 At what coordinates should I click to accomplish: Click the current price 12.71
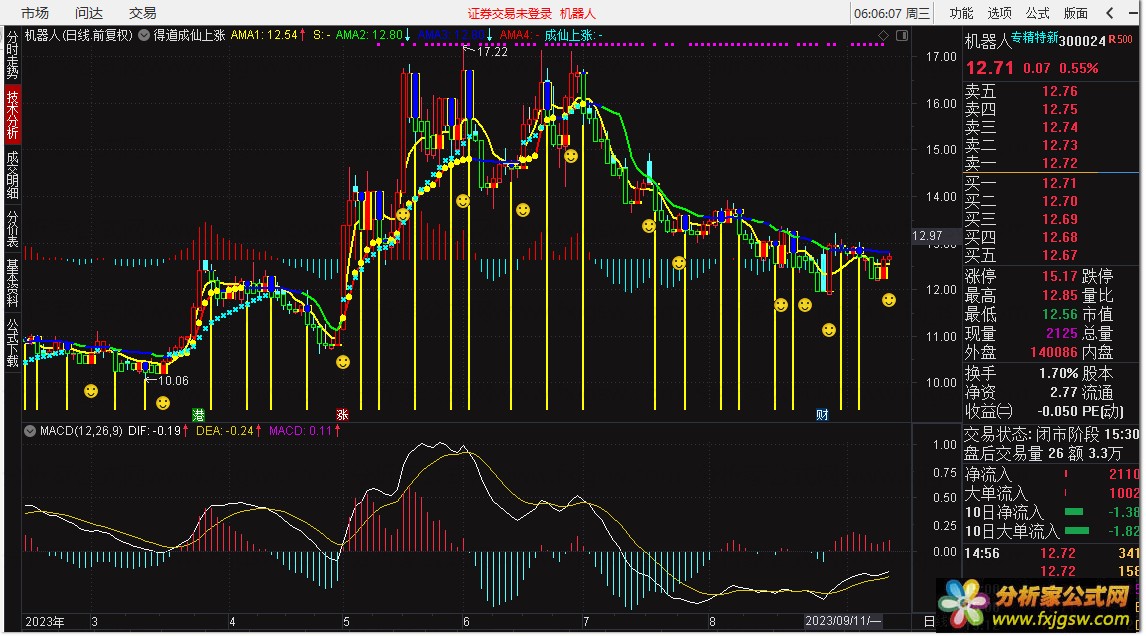click(990, 68)
